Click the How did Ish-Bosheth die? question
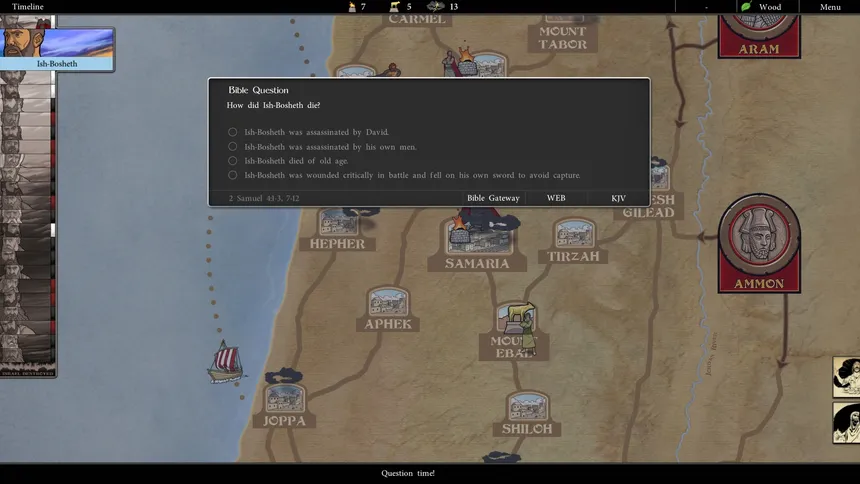This screenshot has width=860, height=484. (x=273, y=105)
